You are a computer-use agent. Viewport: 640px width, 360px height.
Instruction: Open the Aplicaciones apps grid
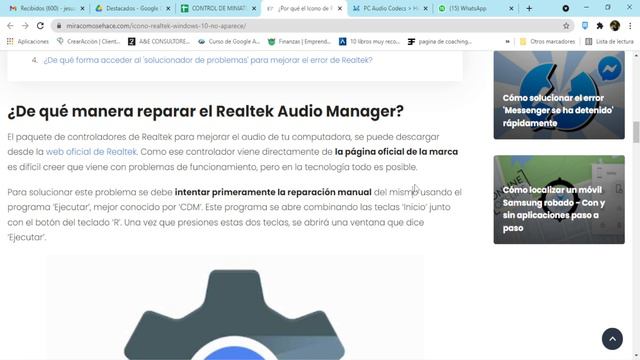27,41
